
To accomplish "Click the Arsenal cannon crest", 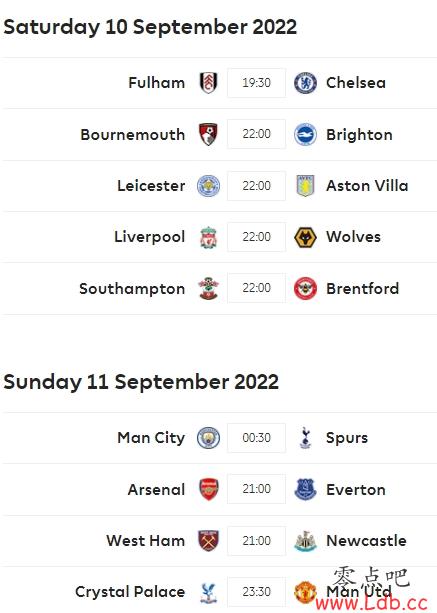I will (x=208, y=489).
